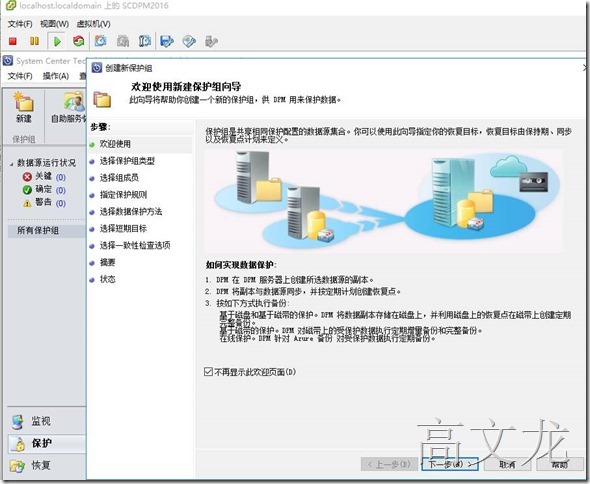Click the disabled Previous step button
590x484 pixels.
(389, 464)
